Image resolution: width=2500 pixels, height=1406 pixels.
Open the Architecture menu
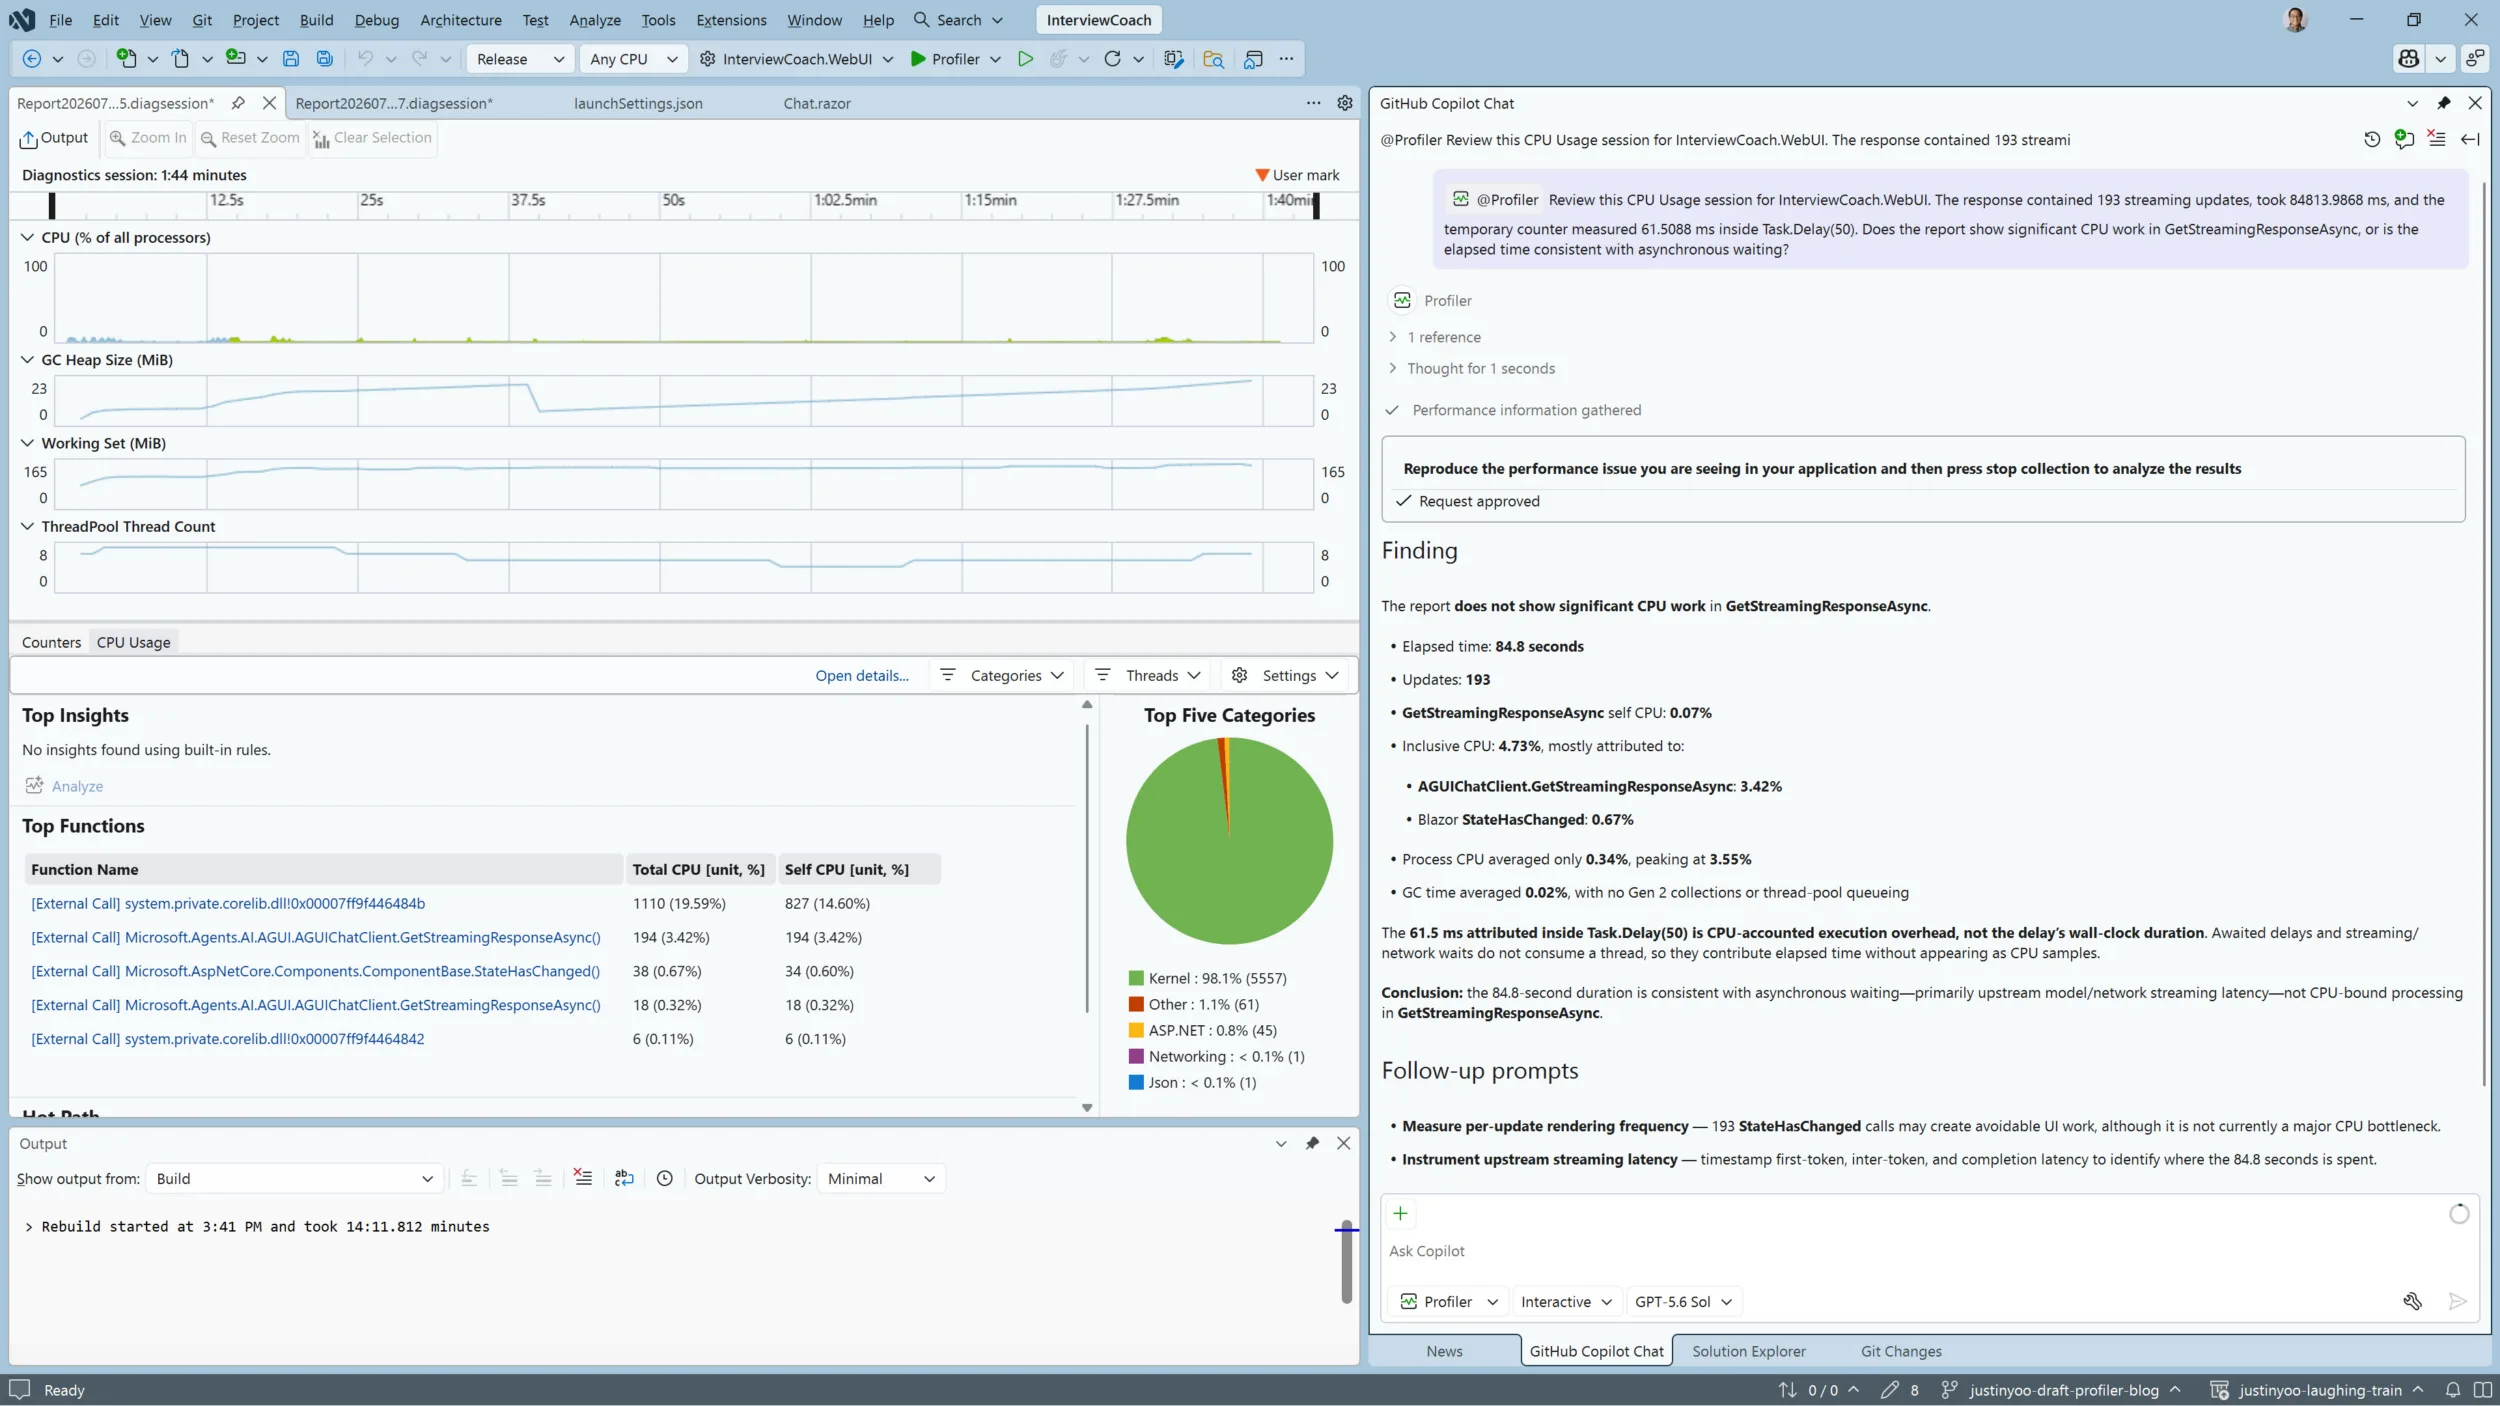[x=461, y=20]
